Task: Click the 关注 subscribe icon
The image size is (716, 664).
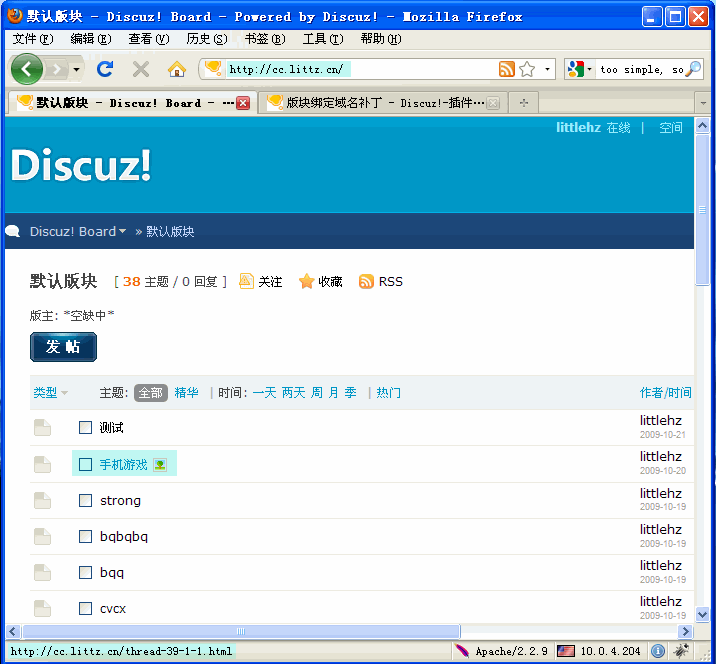Action: pos(246,281)
